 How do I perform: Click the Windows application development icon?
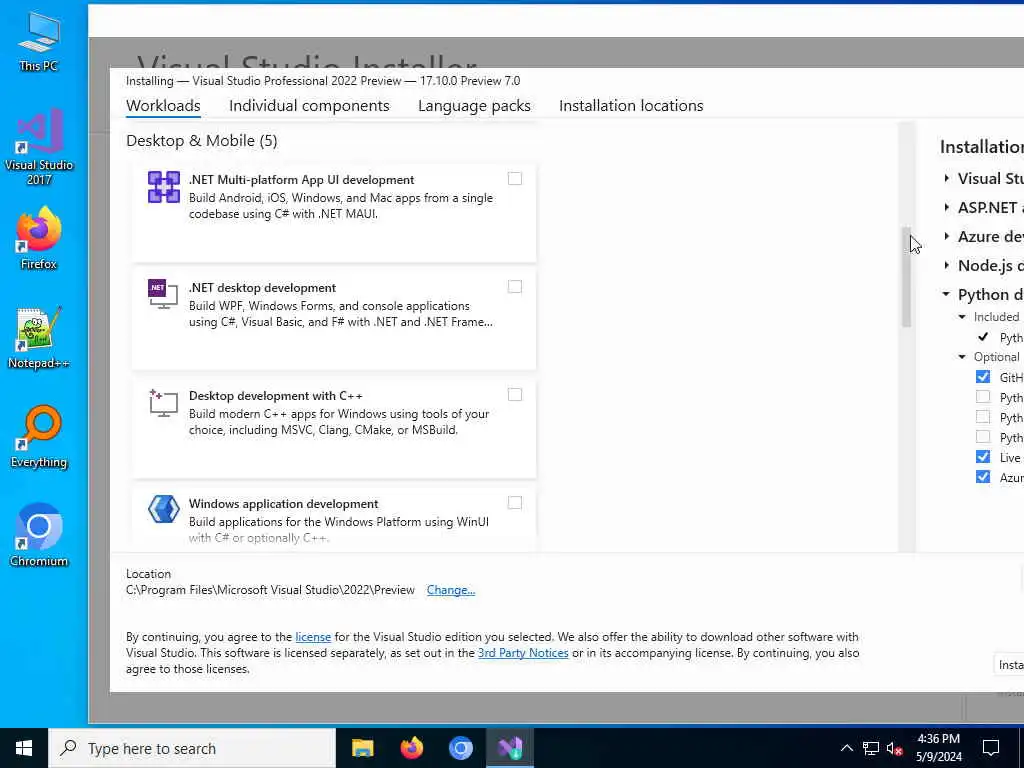tap(163, 509)
